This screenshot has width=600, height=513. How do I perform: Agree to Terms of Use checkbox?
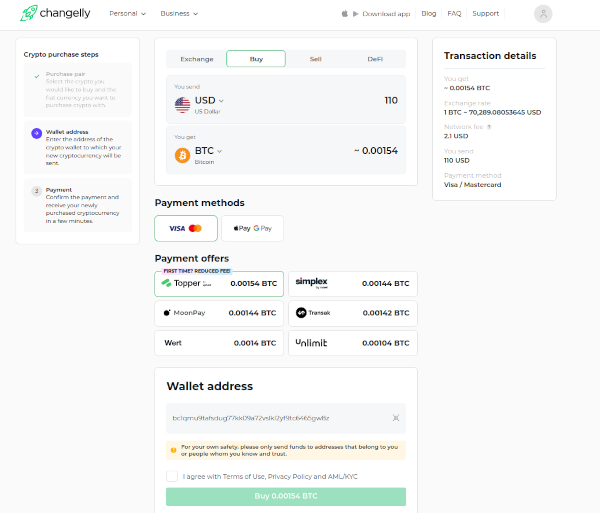(172, 476)
